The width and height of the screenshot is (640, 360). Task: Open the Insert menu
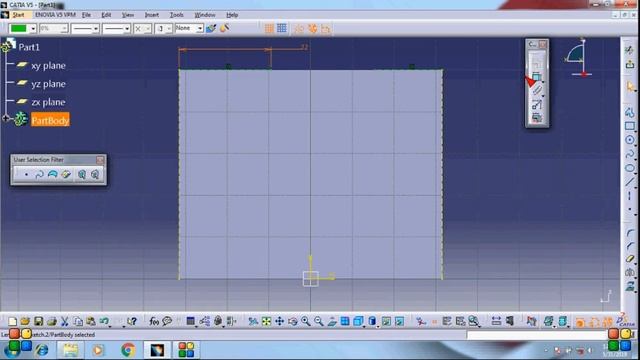pos(151,15)
